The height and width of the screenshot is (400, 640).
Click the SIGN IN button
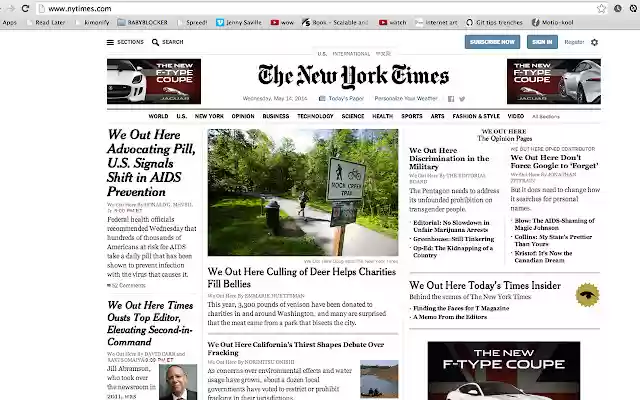(x=542, y=42)
